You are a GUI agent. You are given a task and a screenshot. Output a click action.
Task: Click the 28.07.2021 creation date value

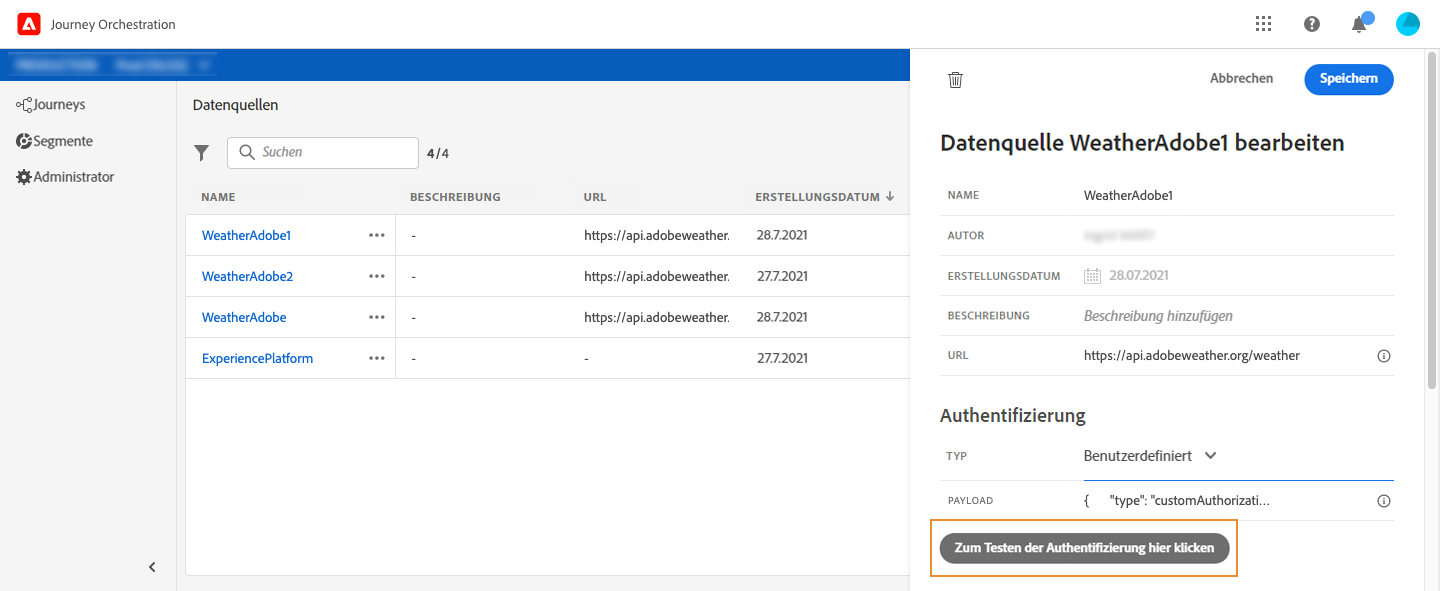pyautogui.click(x=1139, y=276)
